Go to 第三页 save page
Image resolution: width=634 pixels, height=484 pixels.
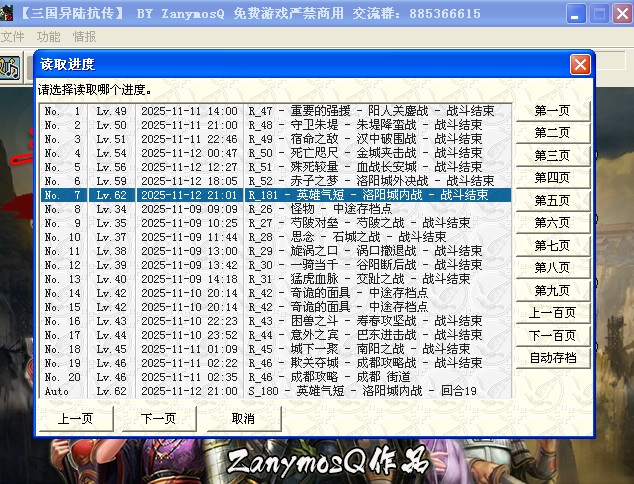click(552, 155)
